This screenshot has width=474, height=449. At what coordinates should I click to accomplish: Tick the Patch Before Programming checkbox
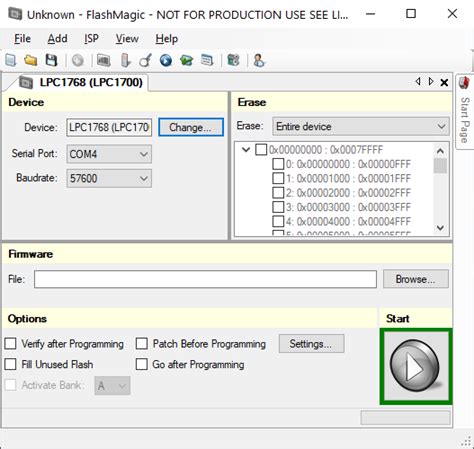click(142, 343)
